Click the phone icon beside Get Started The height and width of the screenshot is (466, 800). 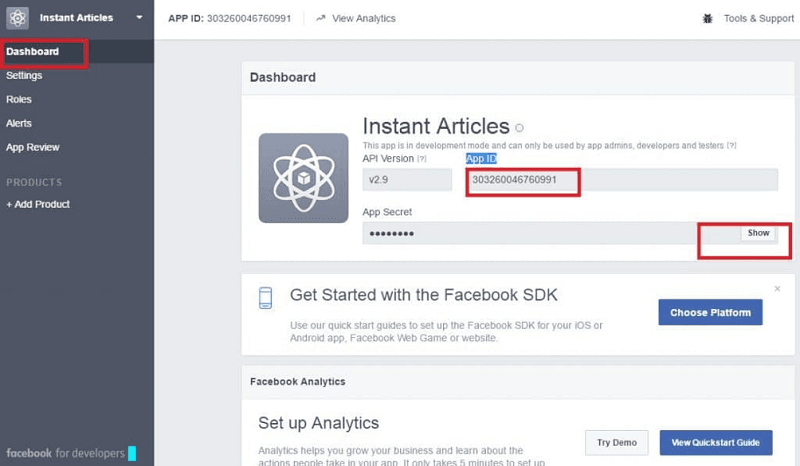pos(265,298)
